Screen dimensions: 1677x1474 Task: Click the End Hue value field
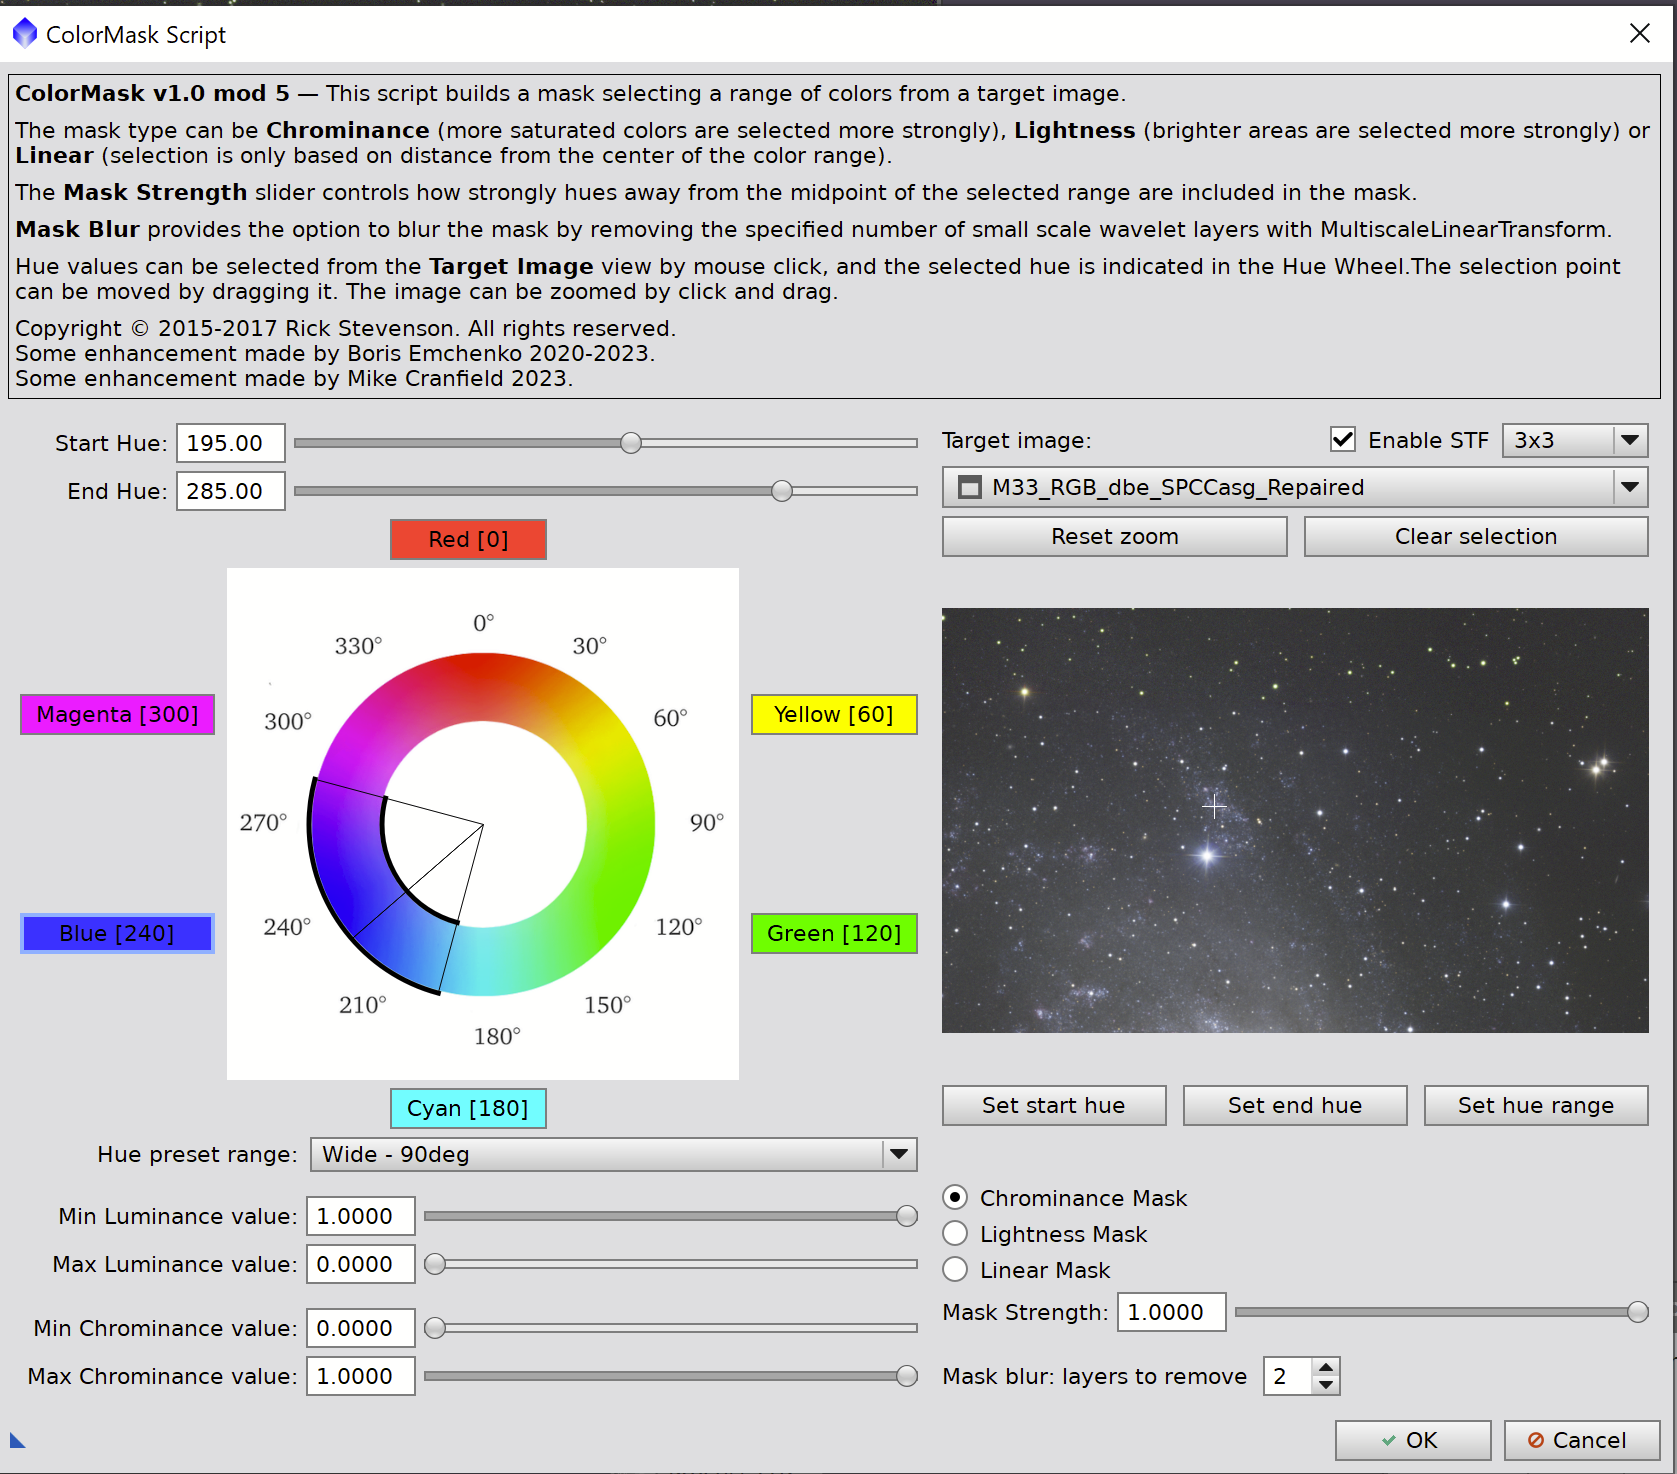click(x=231, y=491)
